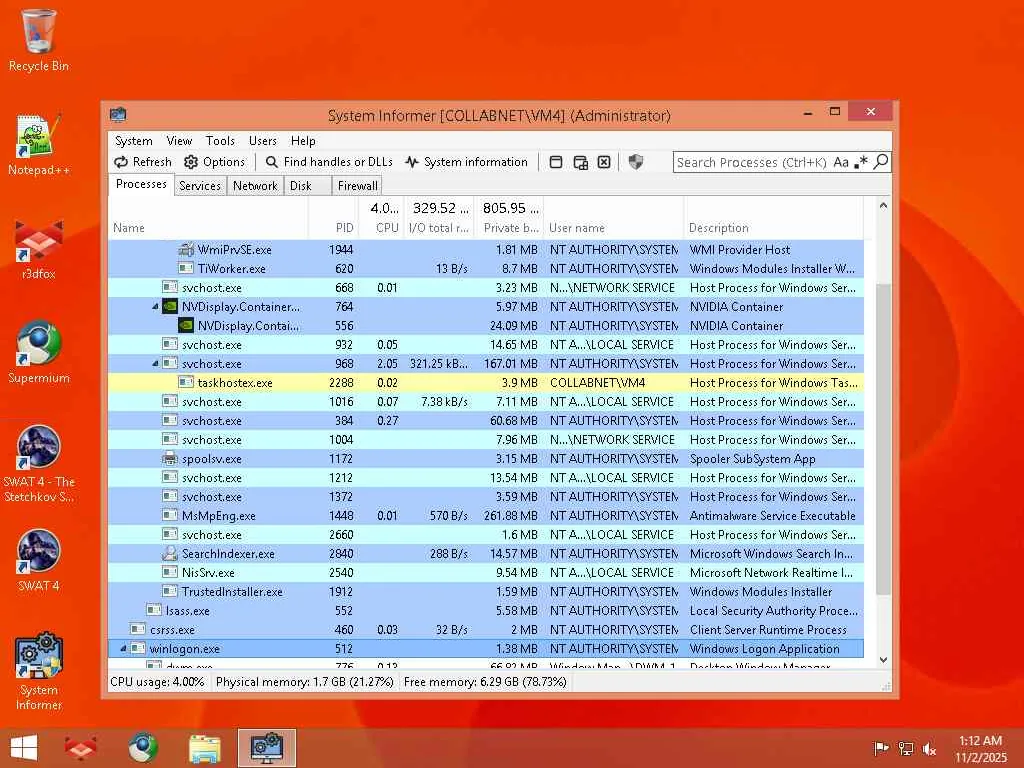Open the System menu

tap(133, 140)
